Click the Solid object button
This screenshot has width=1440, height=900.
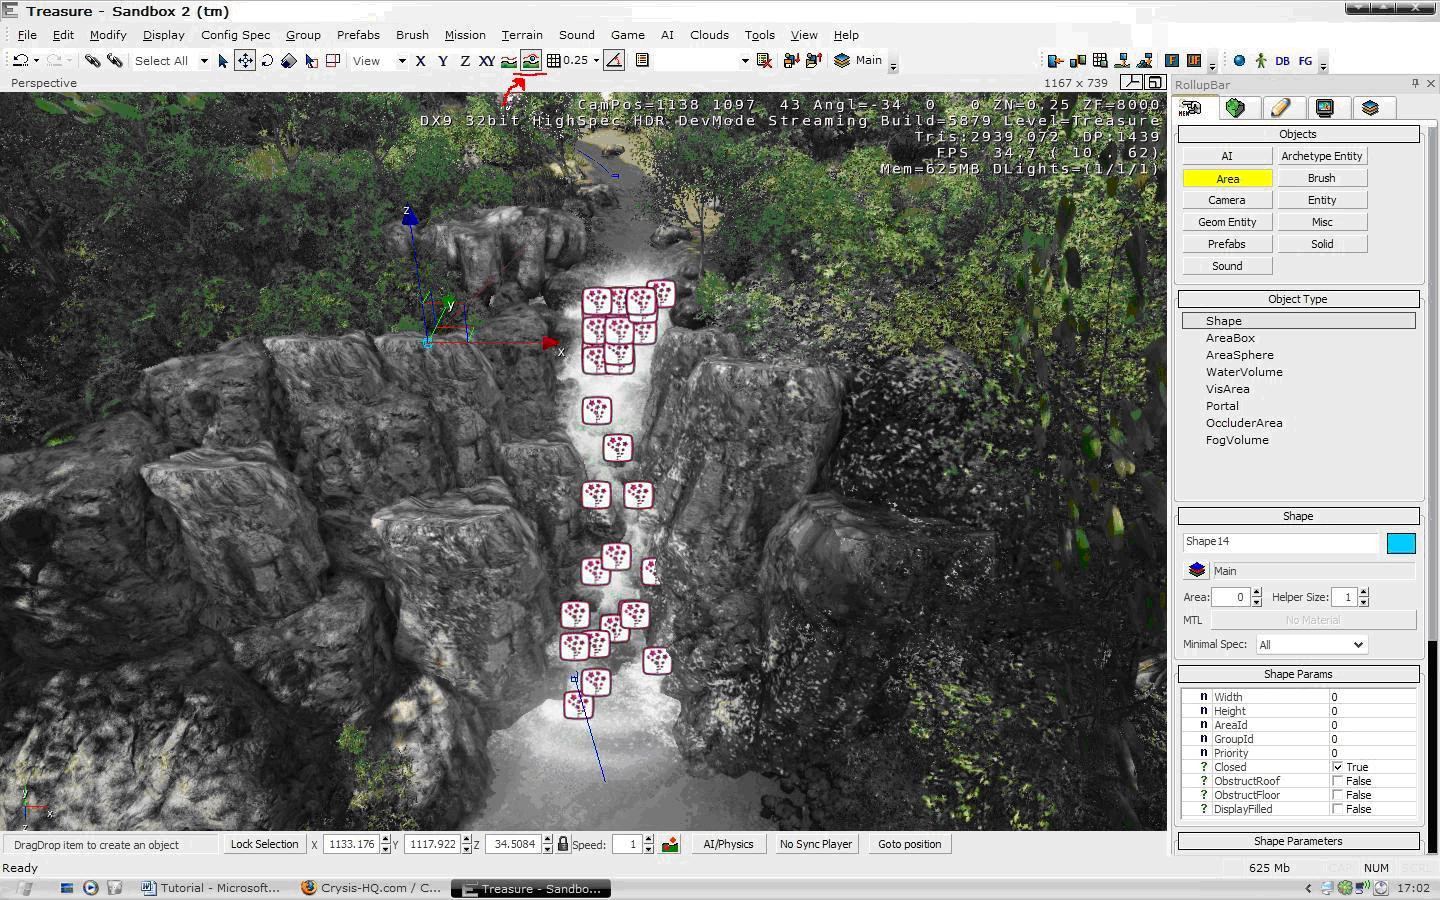(1322, 244)
